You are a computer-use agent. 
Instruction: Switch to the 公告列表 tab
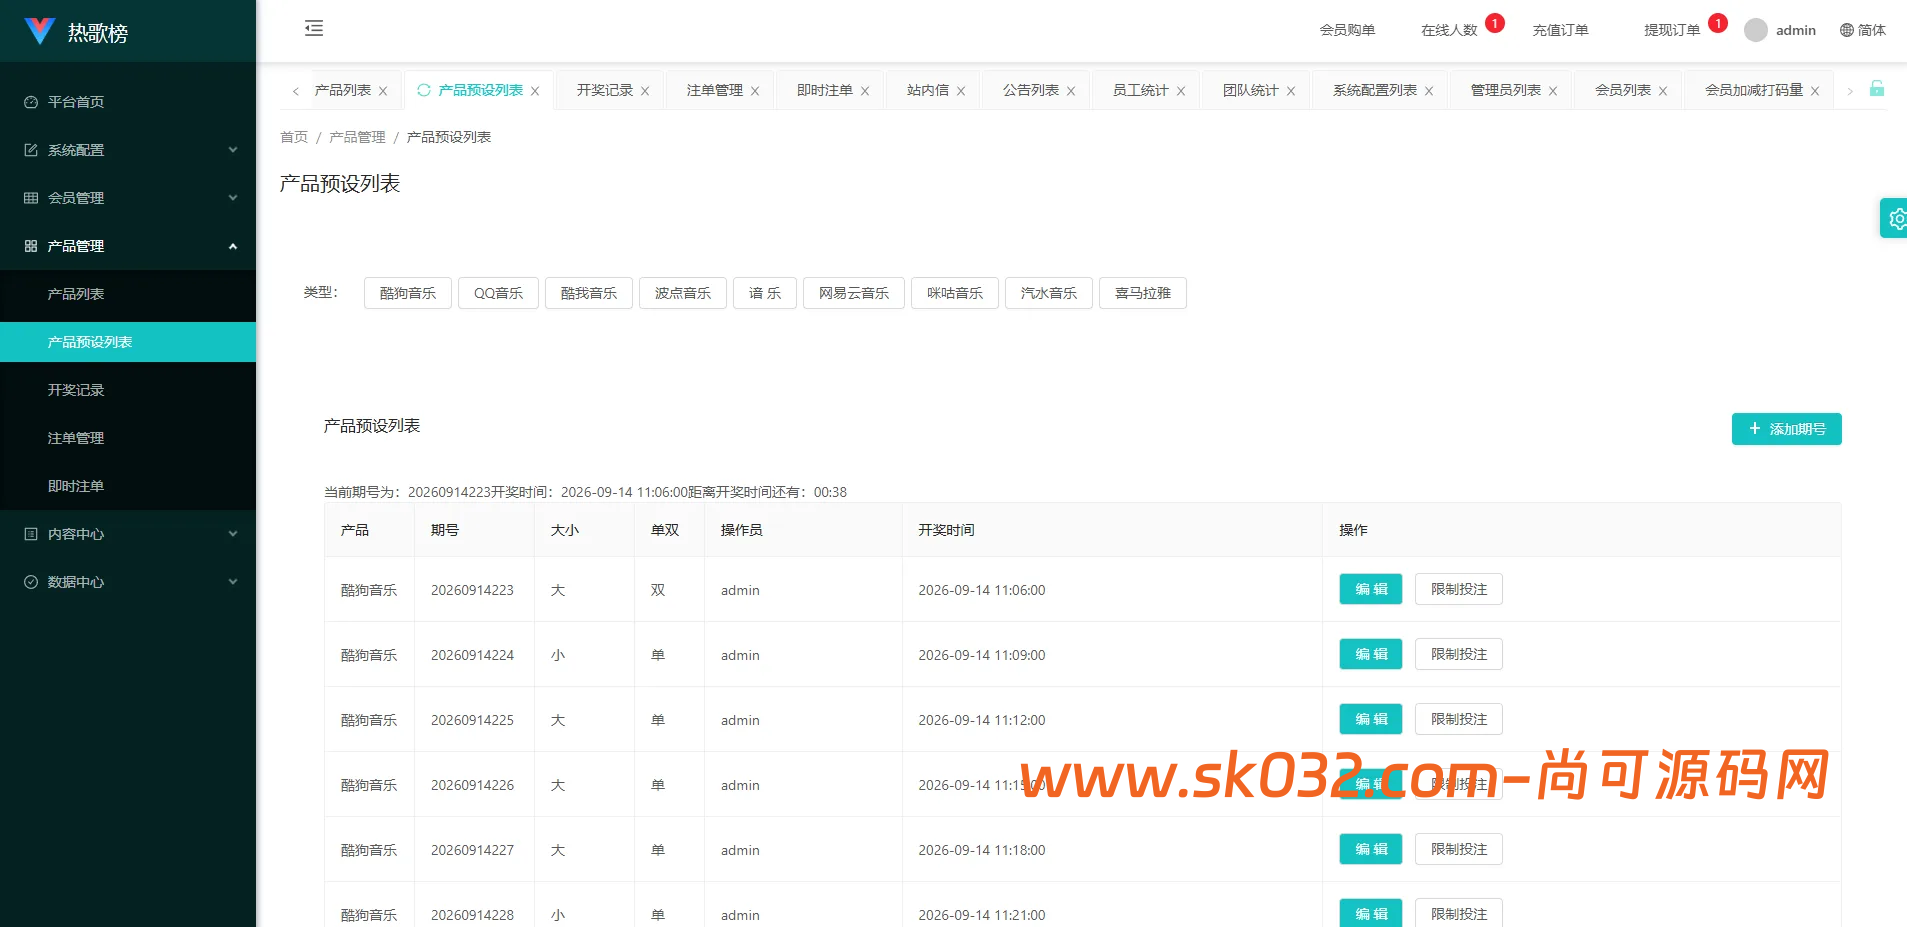pos(1031,90)
